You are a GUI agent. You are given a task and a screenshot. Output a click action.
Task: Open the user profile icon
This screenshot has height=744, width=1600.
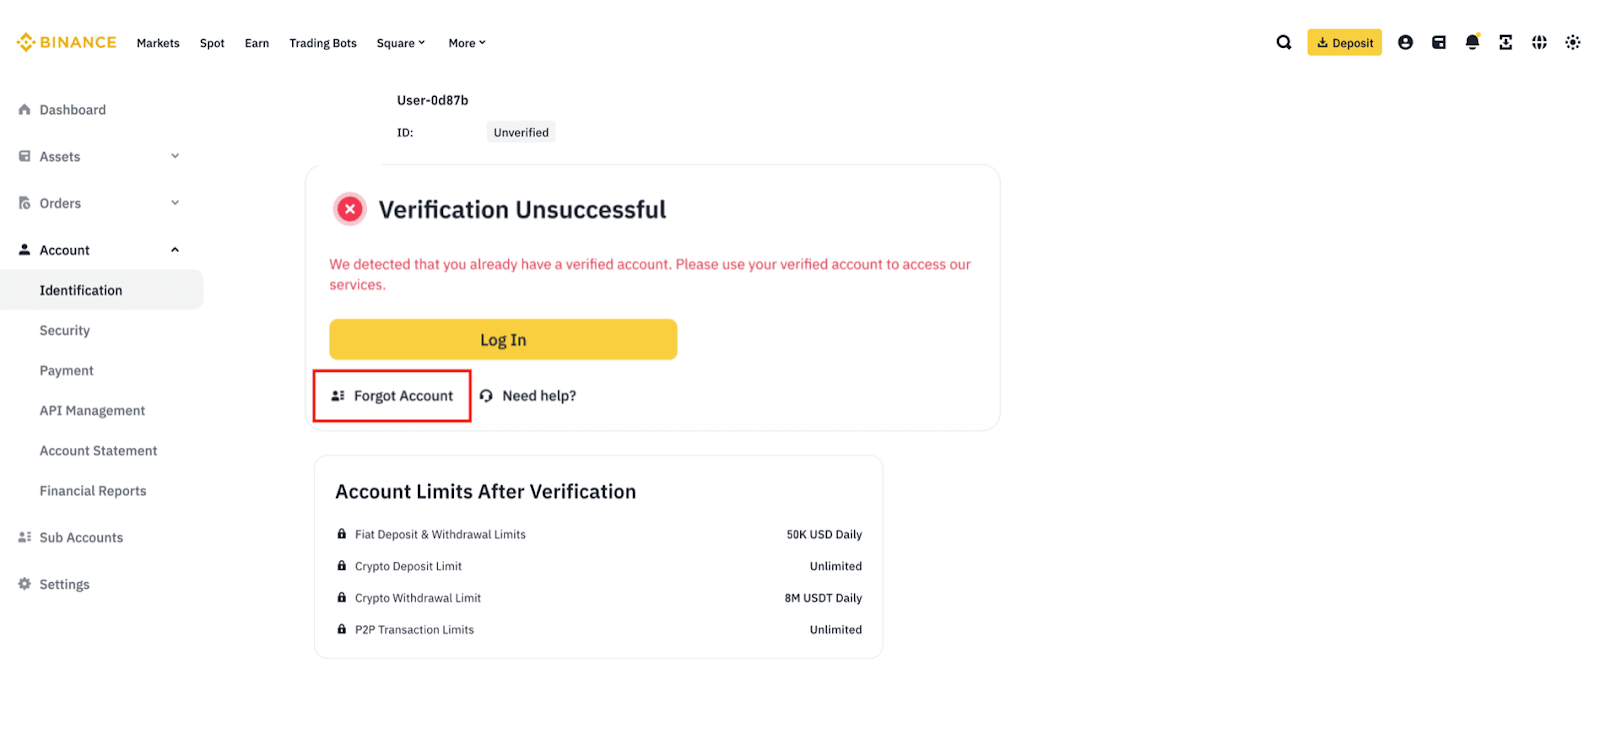[x=1405, y=43]
